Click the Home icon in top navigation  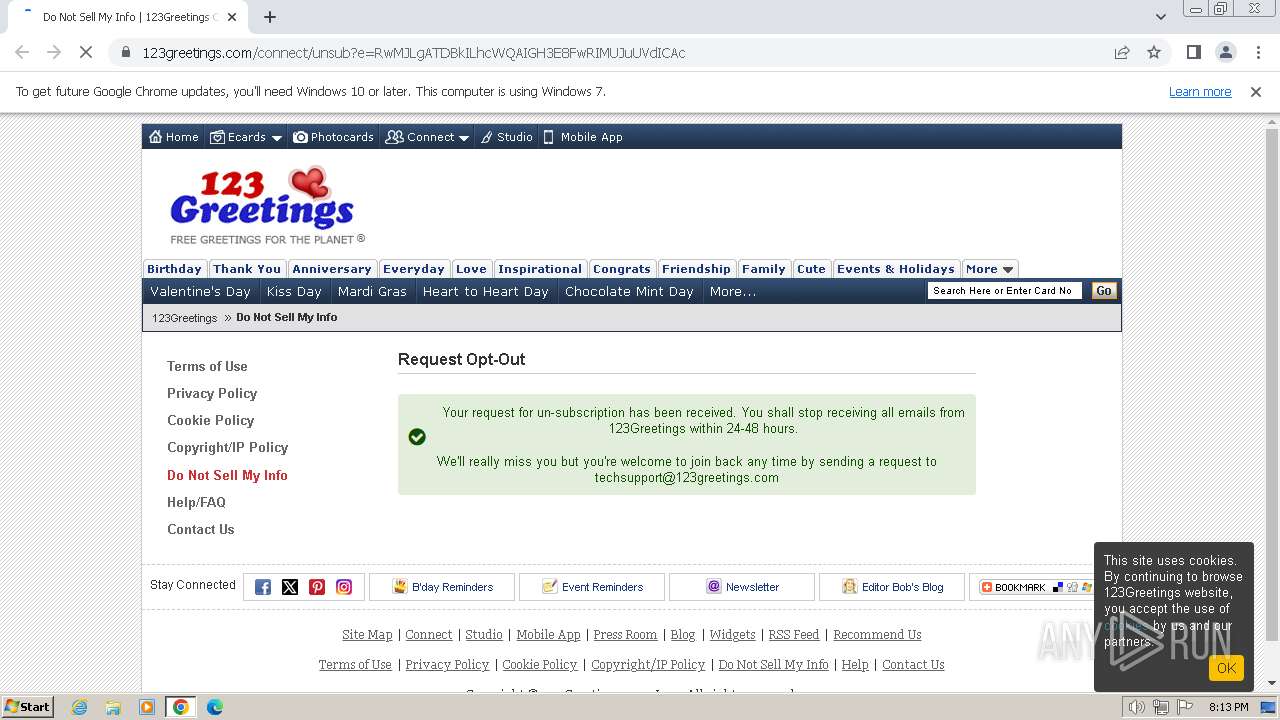[x=155, y=137]
